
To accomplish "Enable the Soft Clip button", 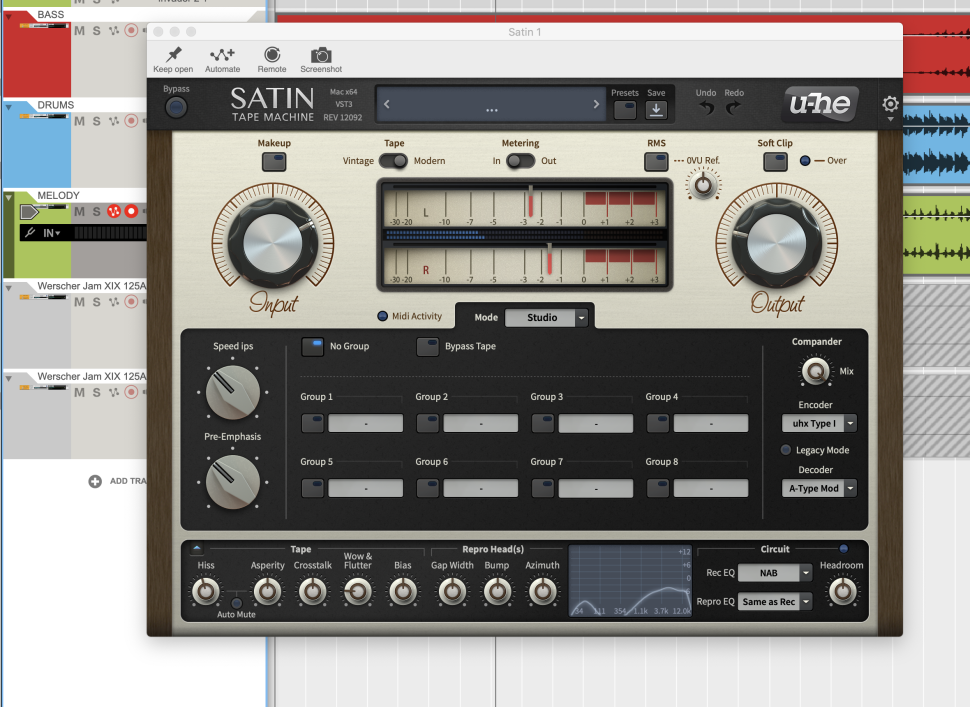I will pos(775,161).
